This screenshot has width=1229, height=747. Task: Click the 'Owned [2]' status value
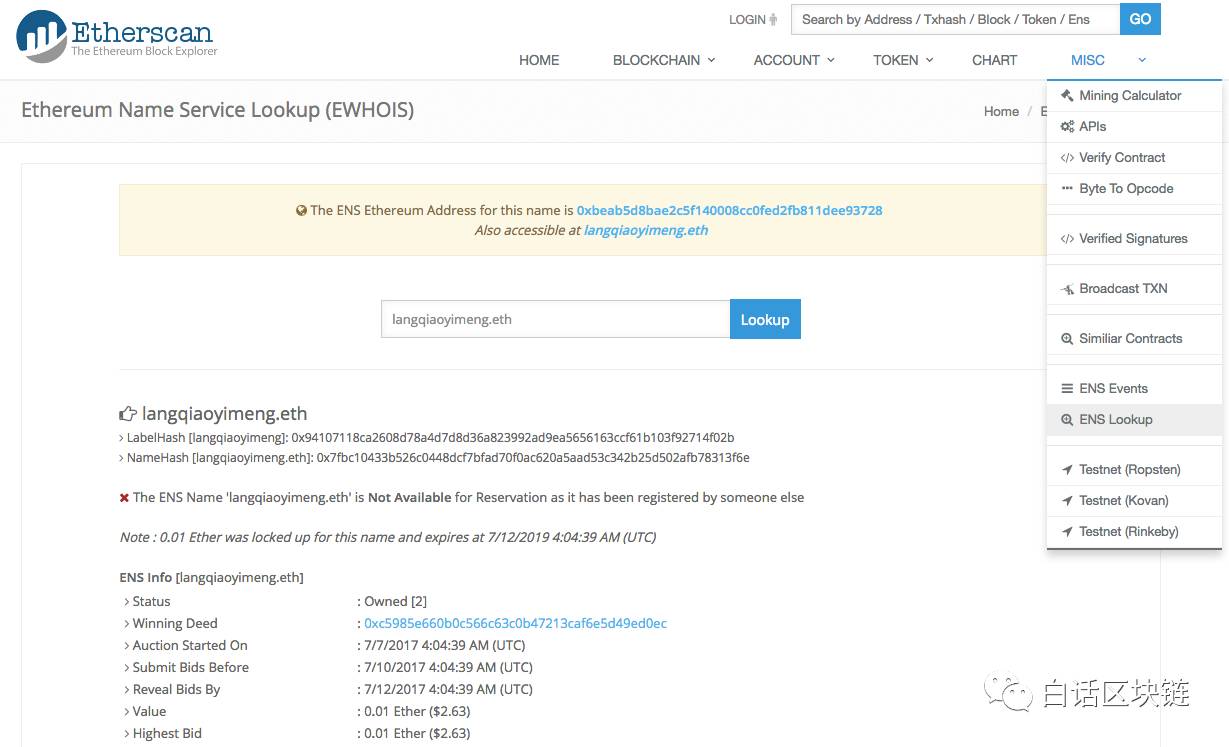click(x=395, y=601)
